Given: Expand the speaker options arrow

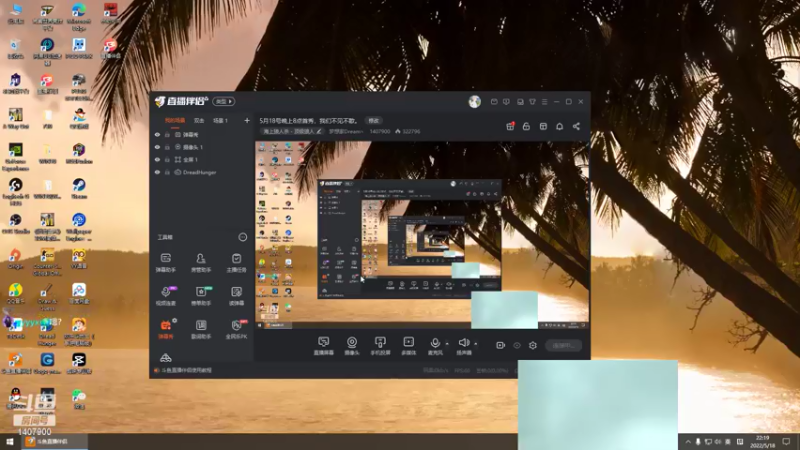Looking at the screenshot, I should (x=476, y=343).
